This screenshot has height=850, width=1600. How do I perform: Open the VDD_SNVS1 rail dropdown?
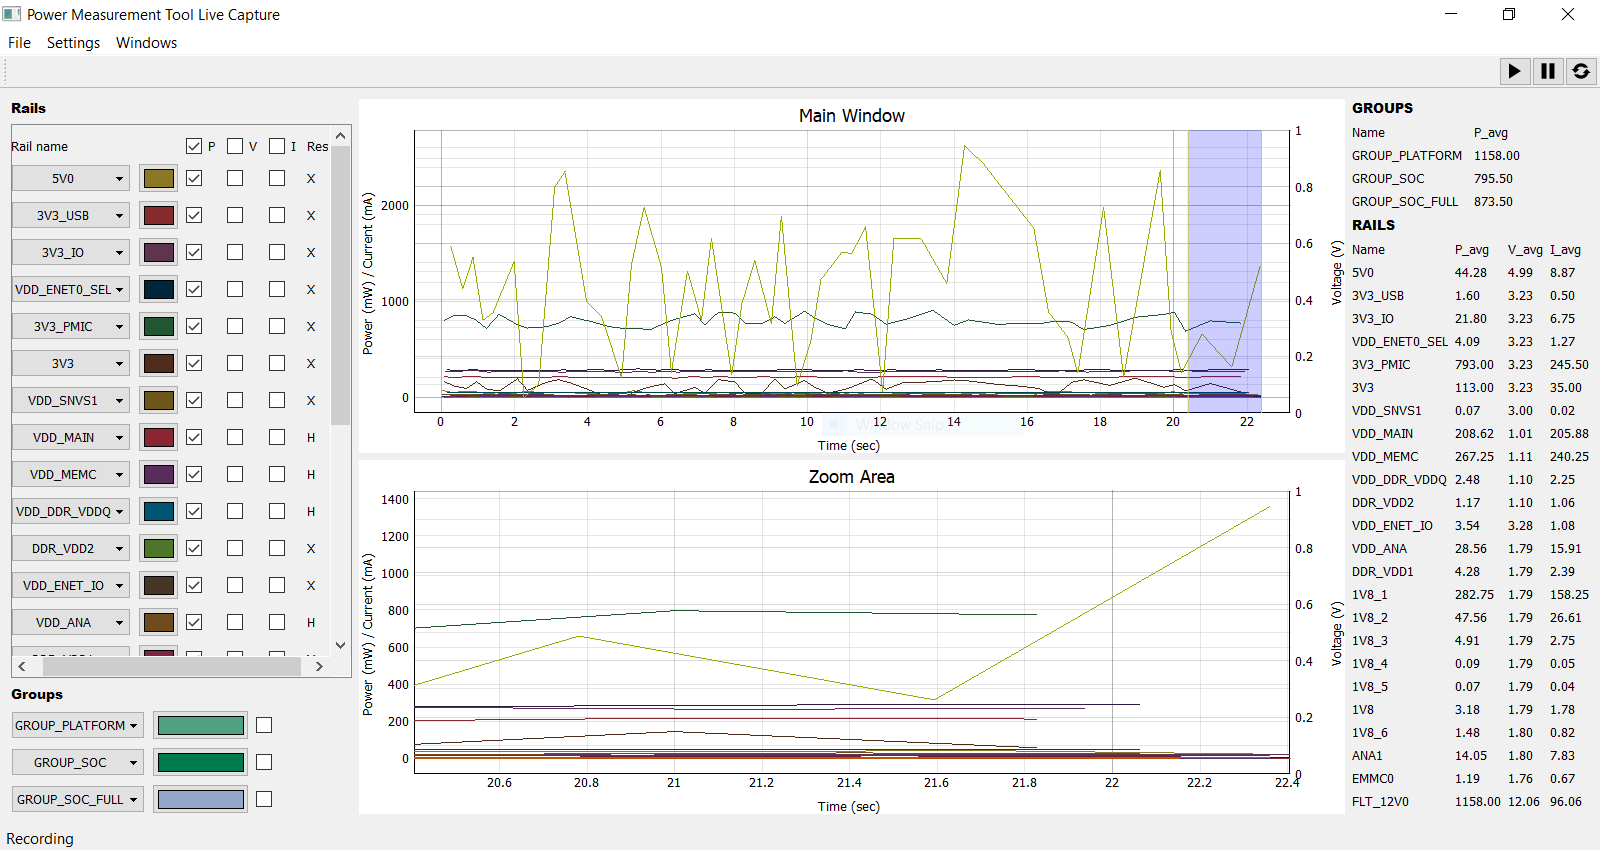click(x=71, y=400)
